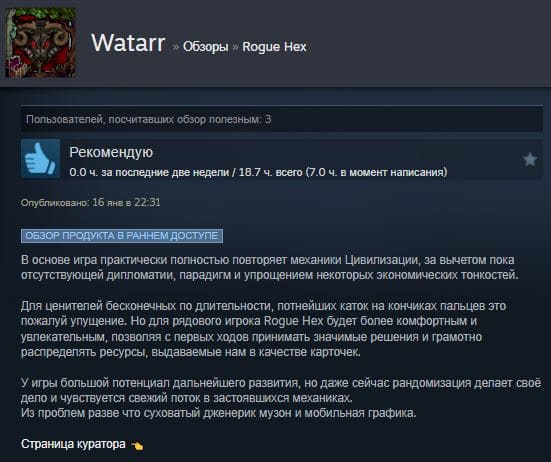Click the star icon beside the review header

tap(530, 160)
